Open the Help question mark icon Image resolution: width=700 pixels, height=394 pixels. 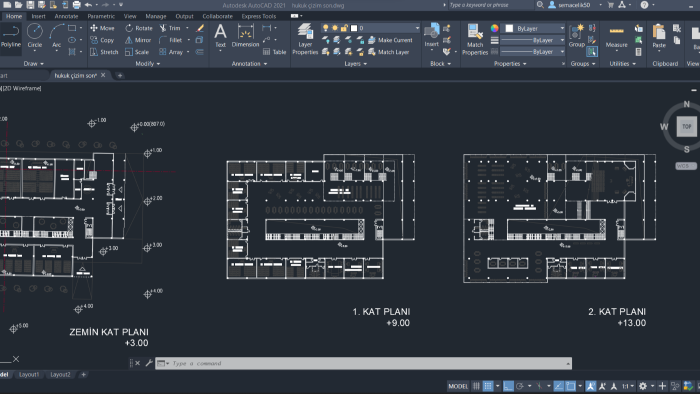click(x=644, y=5)
